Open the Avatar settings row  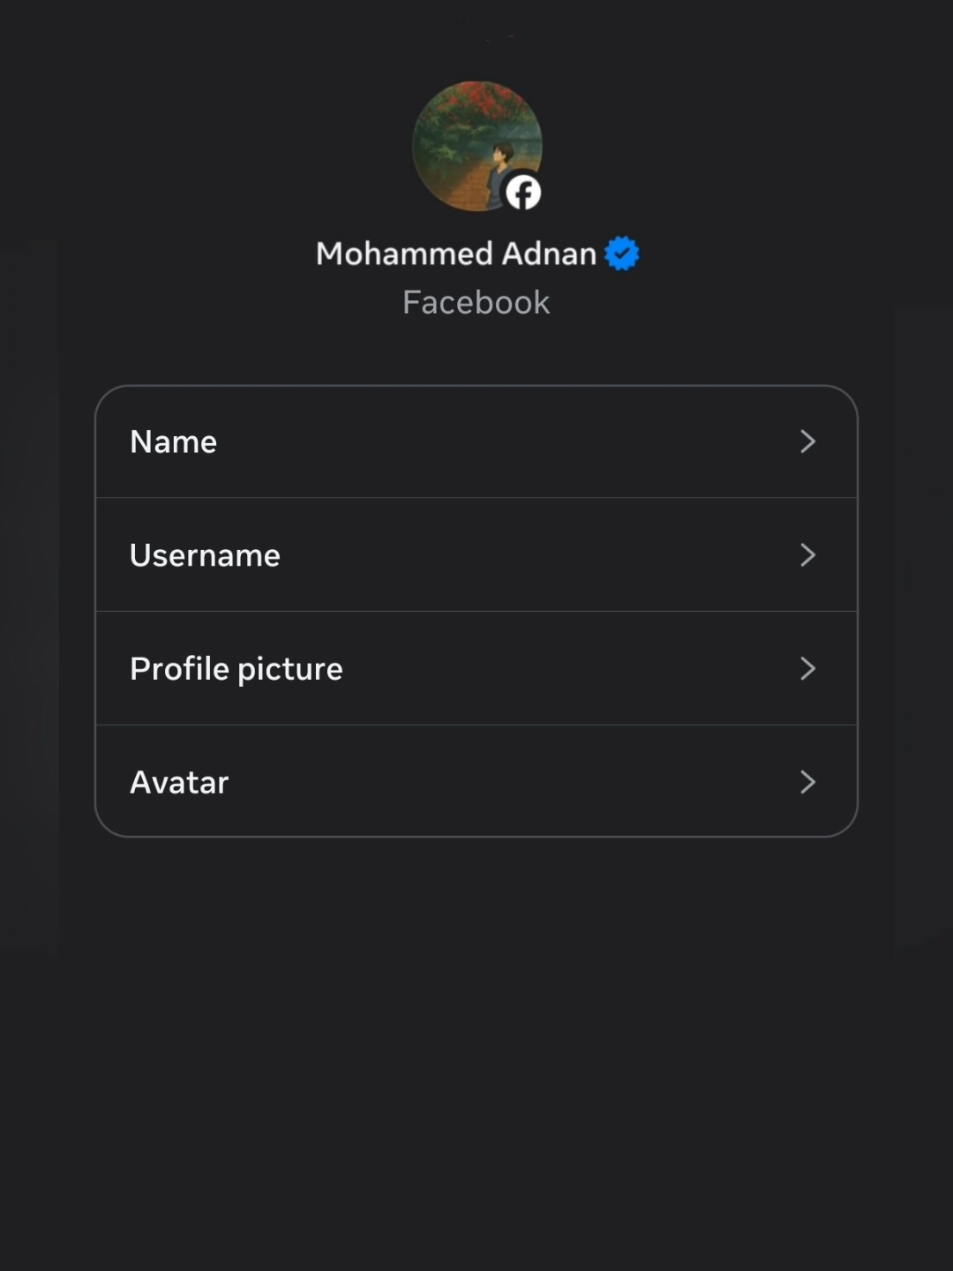tap(476, 781)
